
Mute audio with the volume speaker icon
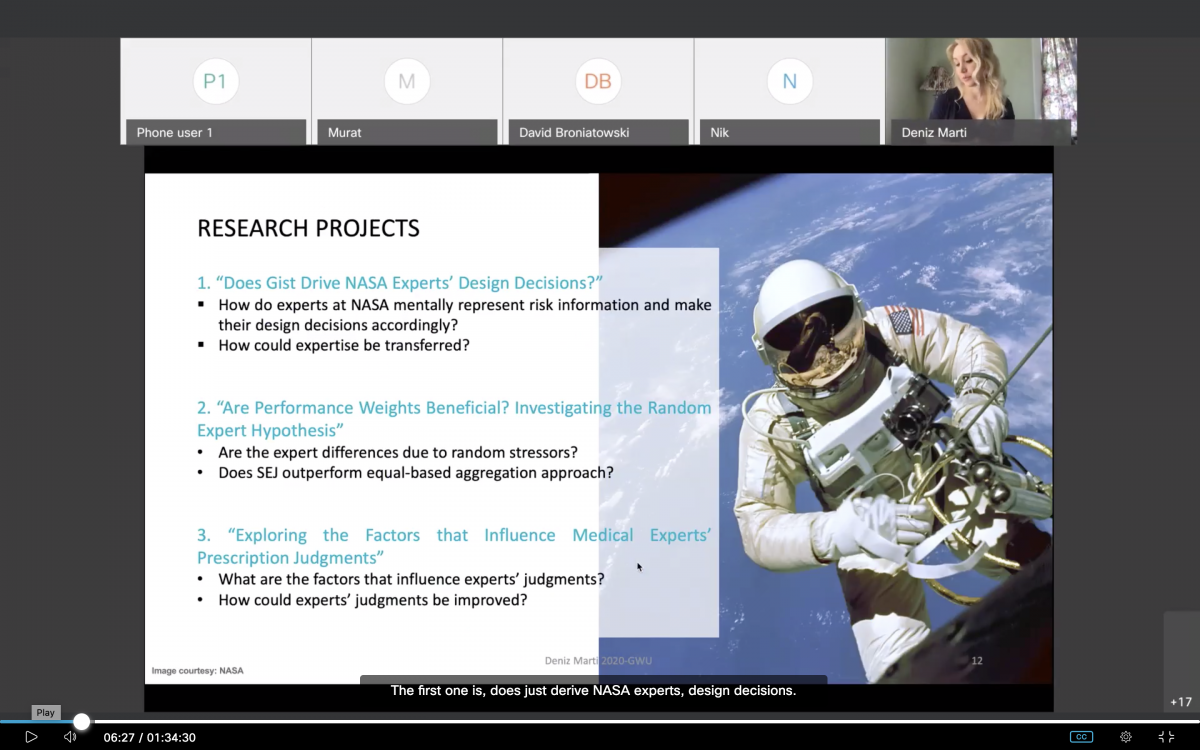point(70,737)
